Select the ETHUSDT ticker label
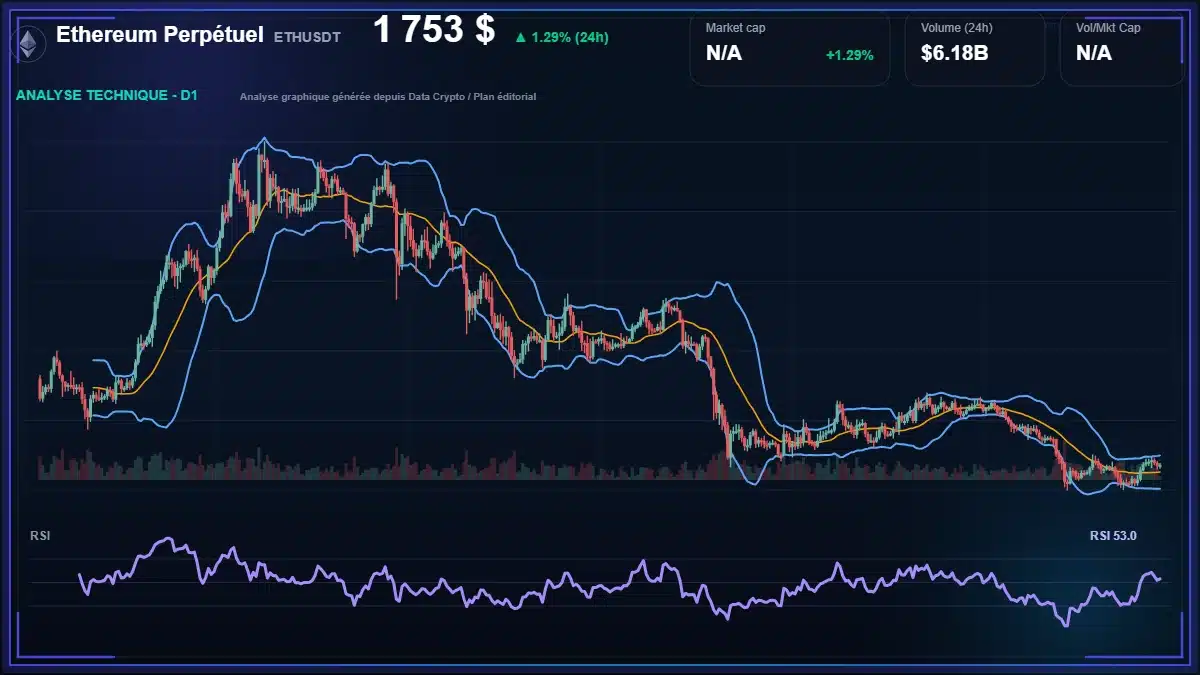This screenshot has height=675, width=1200. pos(307,37)
